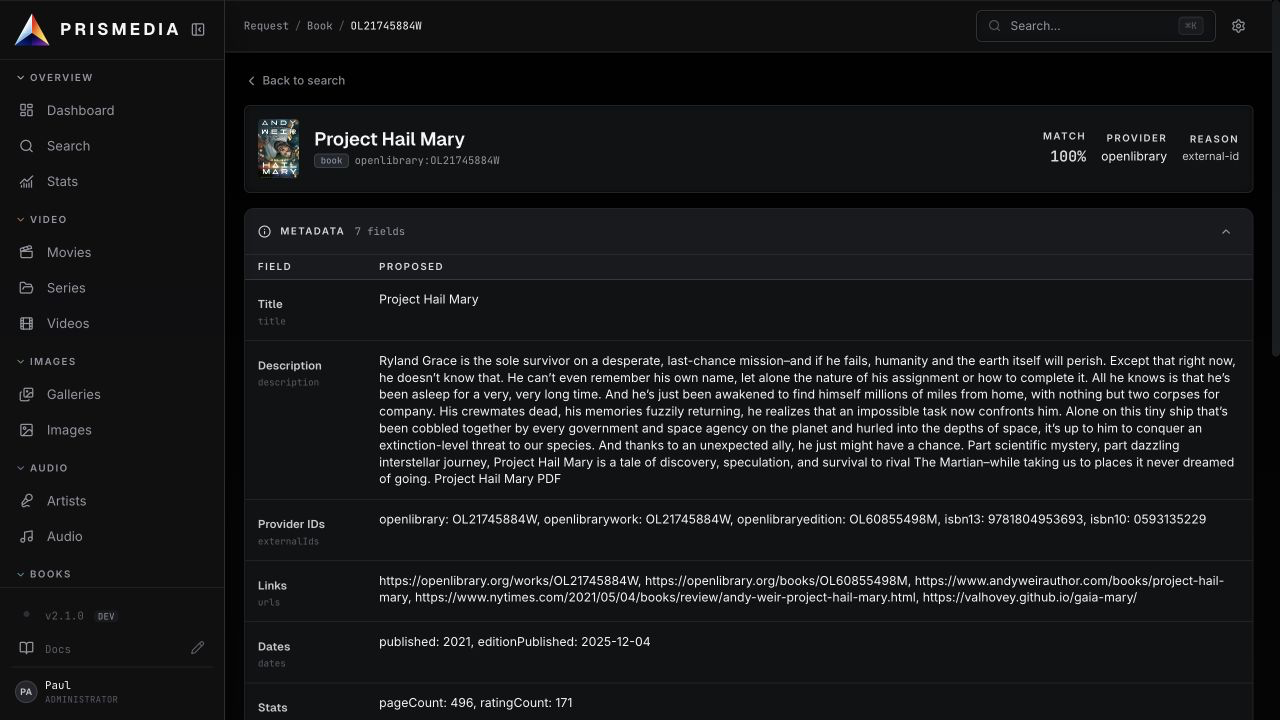Click the Book breadcrumb link
The height and width of the screenshot is (720, 1280).
pos(319,26)
